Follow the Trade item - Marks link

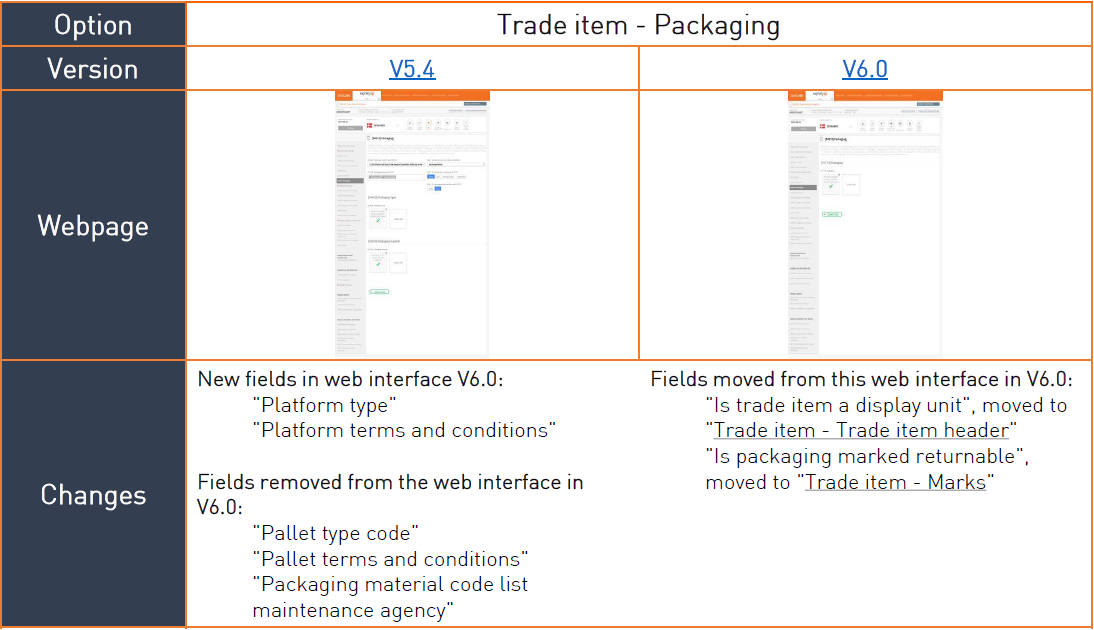(x=895, y=482)
